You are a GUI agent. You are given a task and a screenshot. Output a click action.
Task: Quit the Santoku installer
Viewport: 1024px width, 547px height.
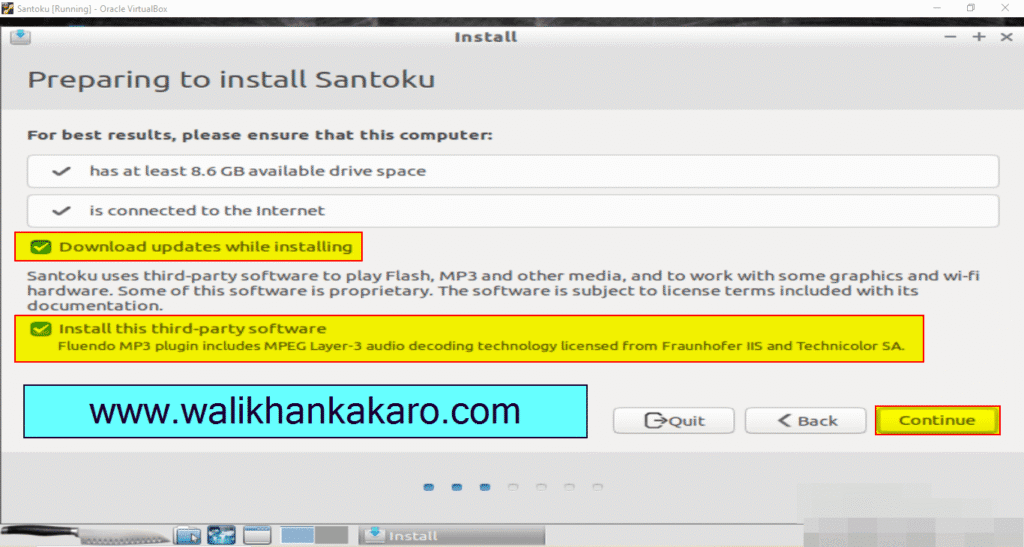pos(673,421)
